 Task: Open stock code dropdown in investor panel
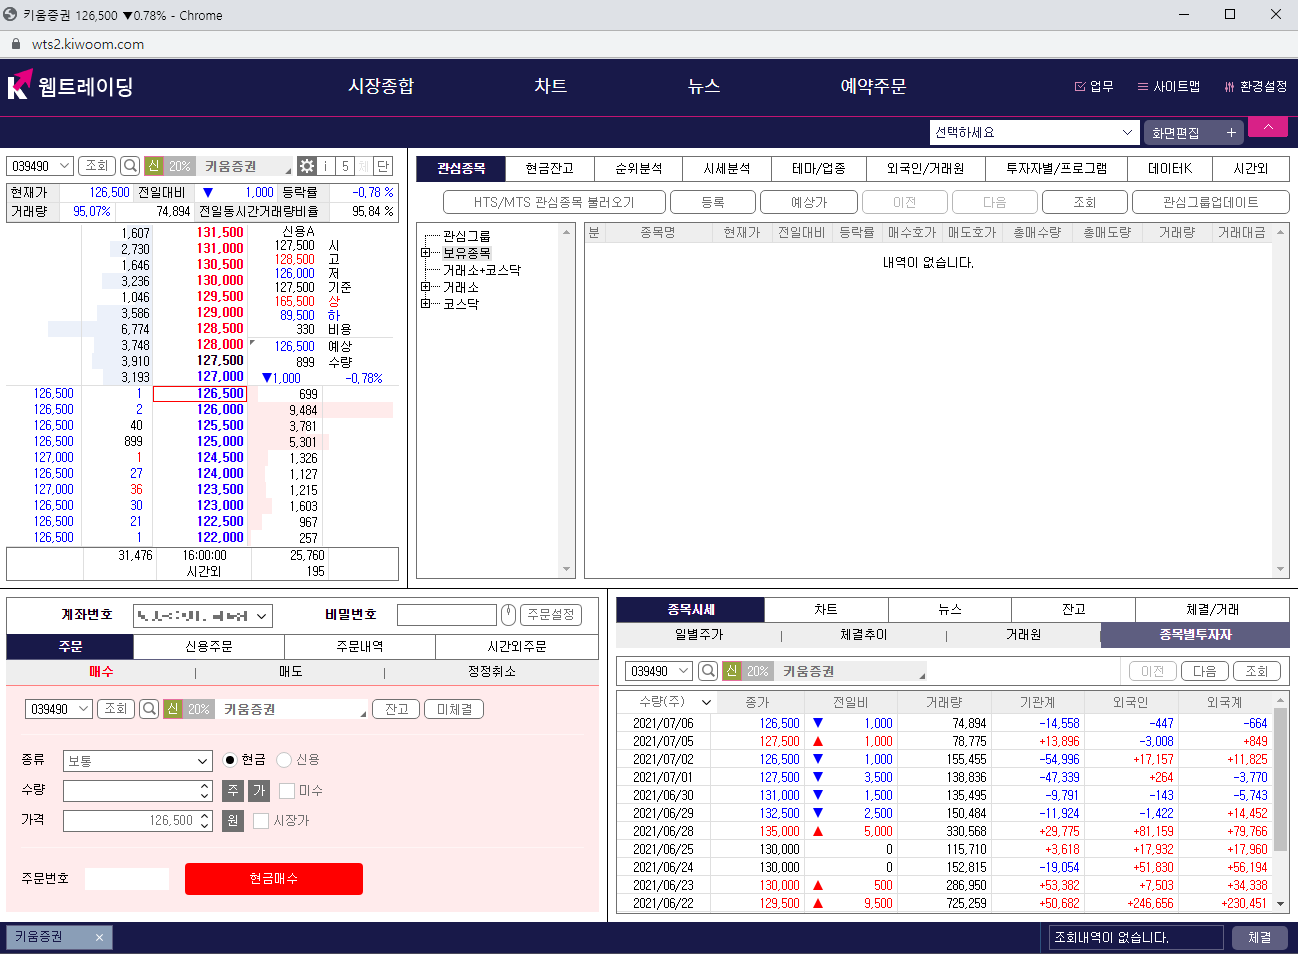click(x=683, y=671)
